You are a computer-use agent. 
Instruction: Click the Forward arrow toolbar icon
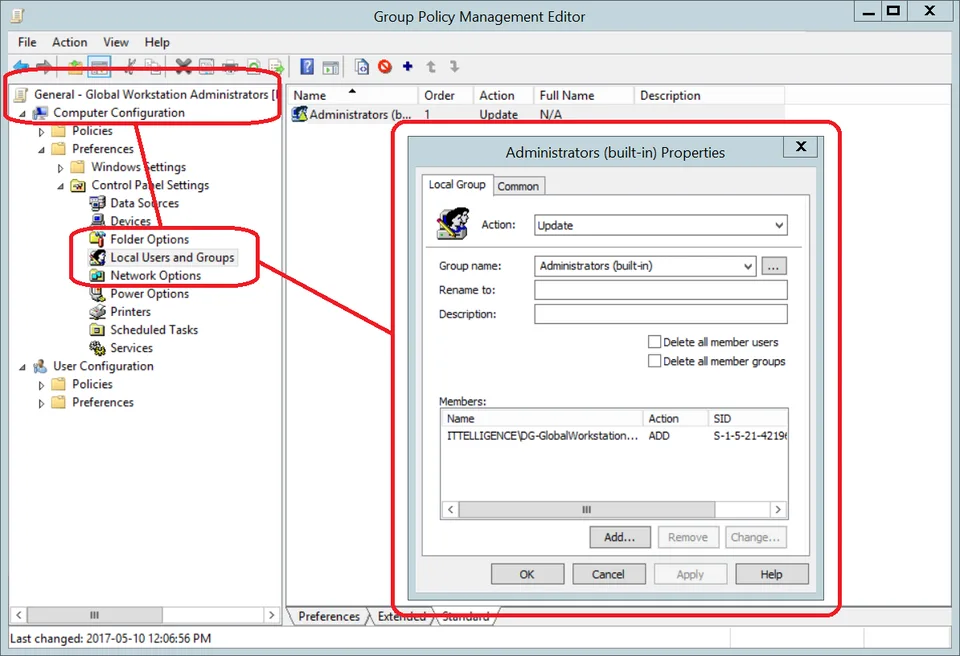pyautogui.click(x=44, y=66)
